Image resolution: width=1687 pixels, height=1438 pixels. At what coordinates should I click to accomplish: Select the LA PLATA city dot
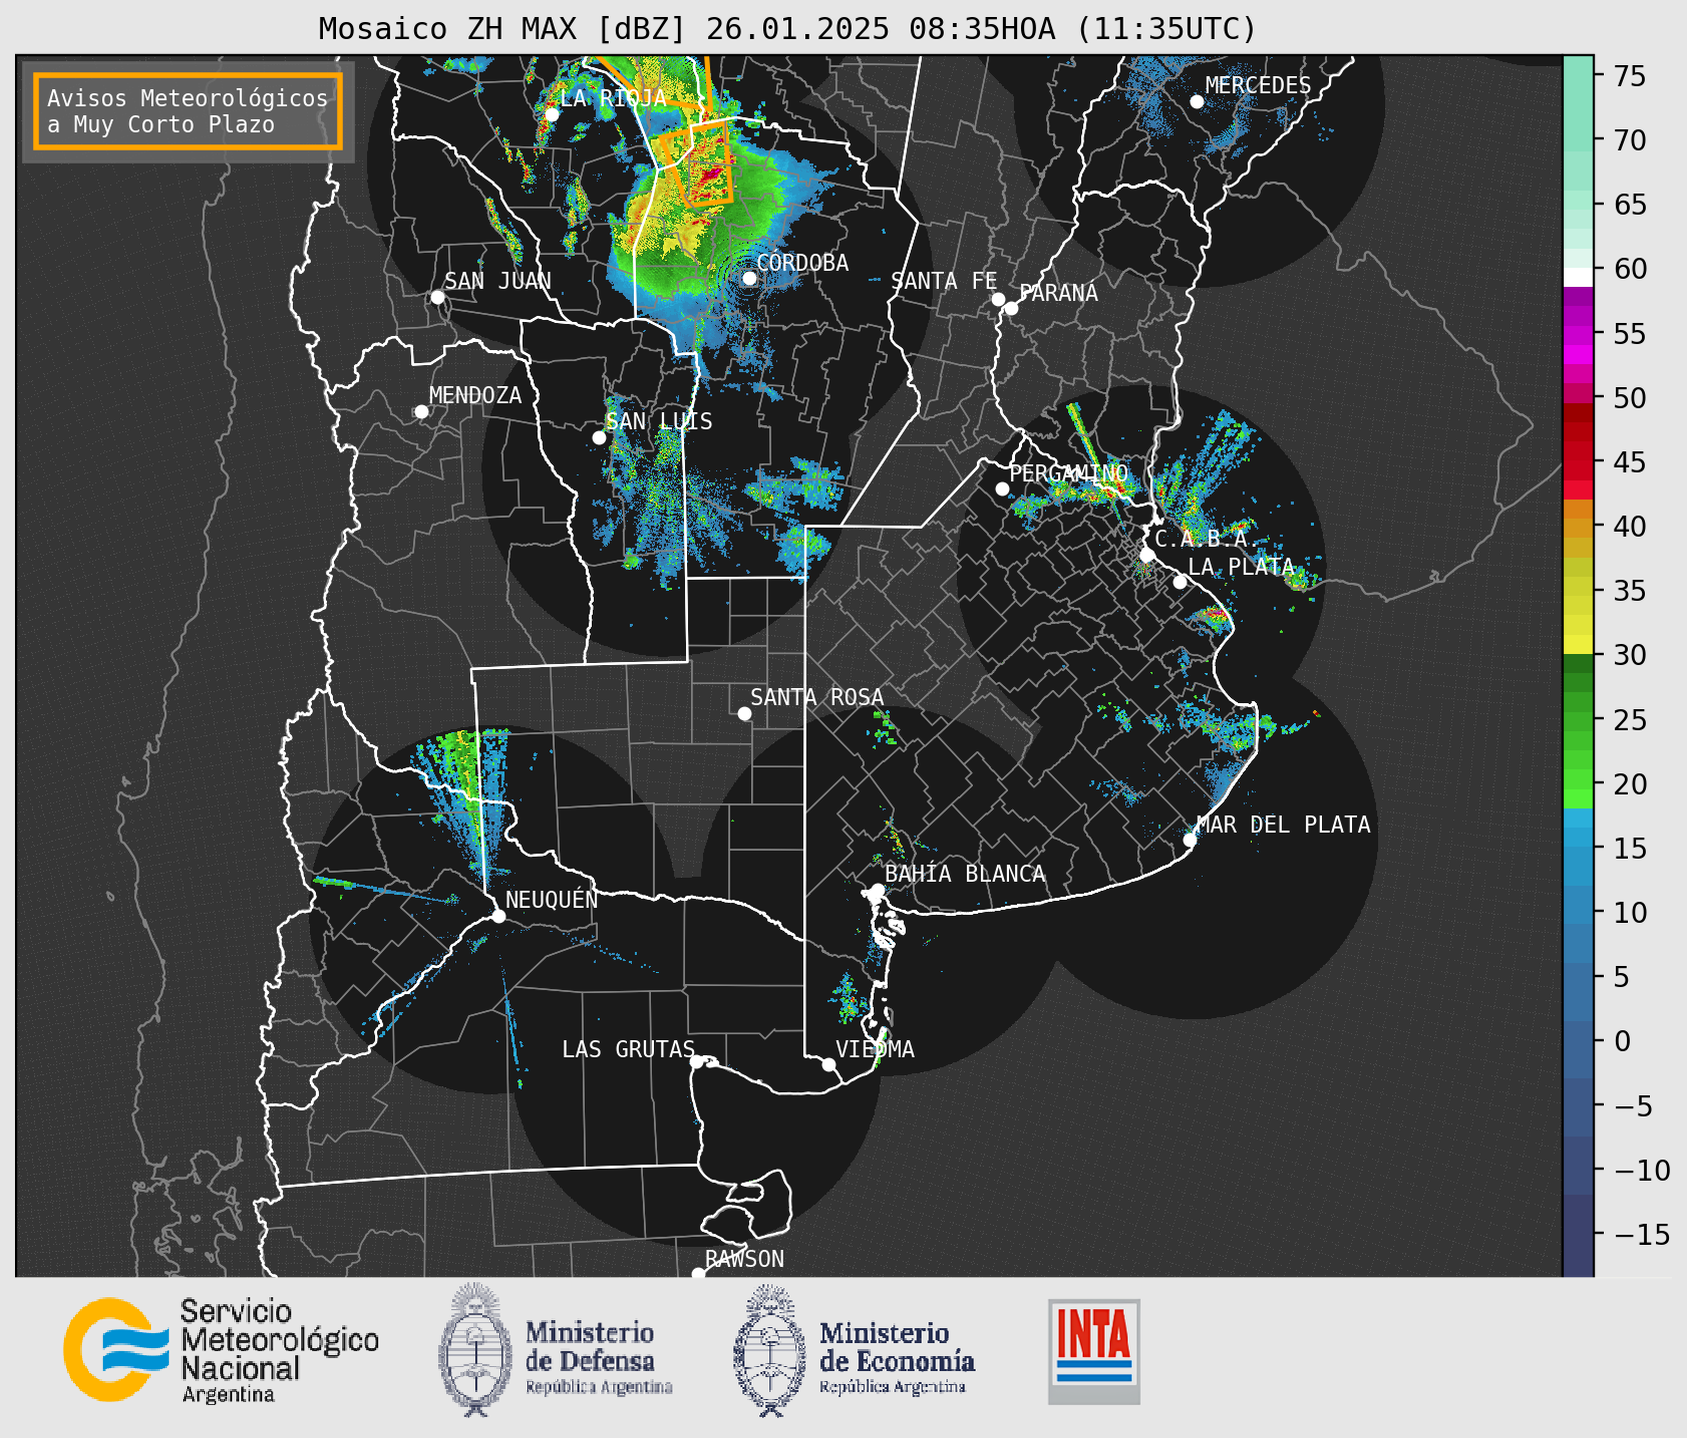(x=1180, y=582)
